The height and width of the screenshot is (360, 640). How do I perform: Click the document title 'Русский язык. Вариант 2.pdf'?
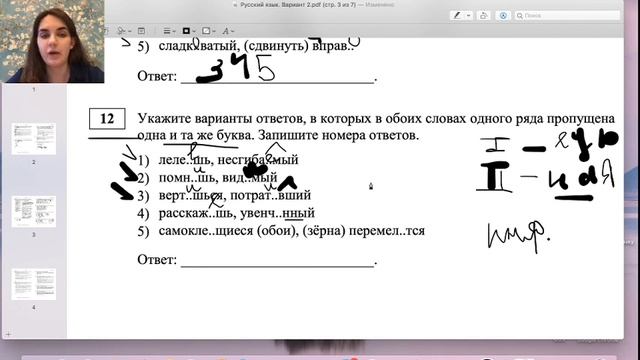pos(281,5)
